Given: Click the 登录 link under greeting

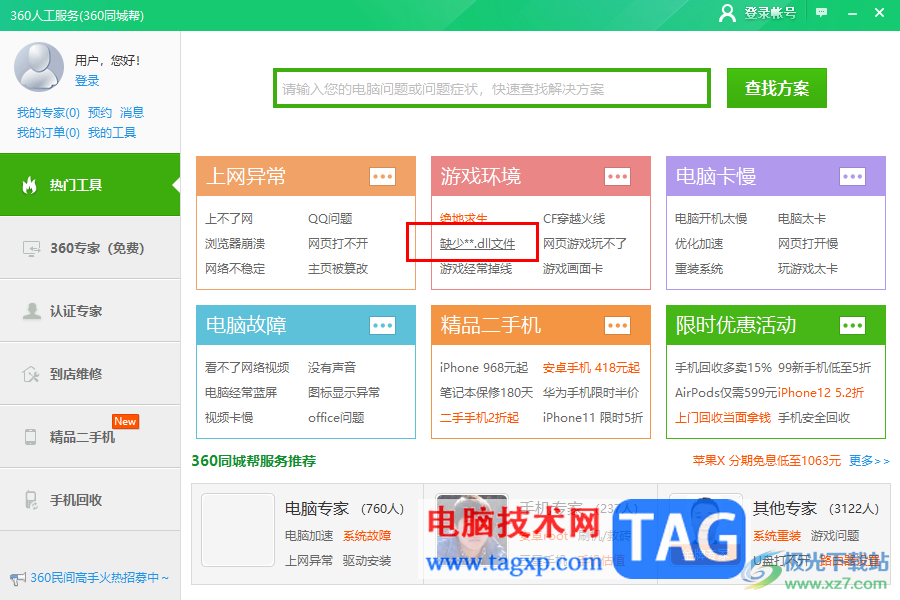Looking at the screenshot, I should [87, 80].
